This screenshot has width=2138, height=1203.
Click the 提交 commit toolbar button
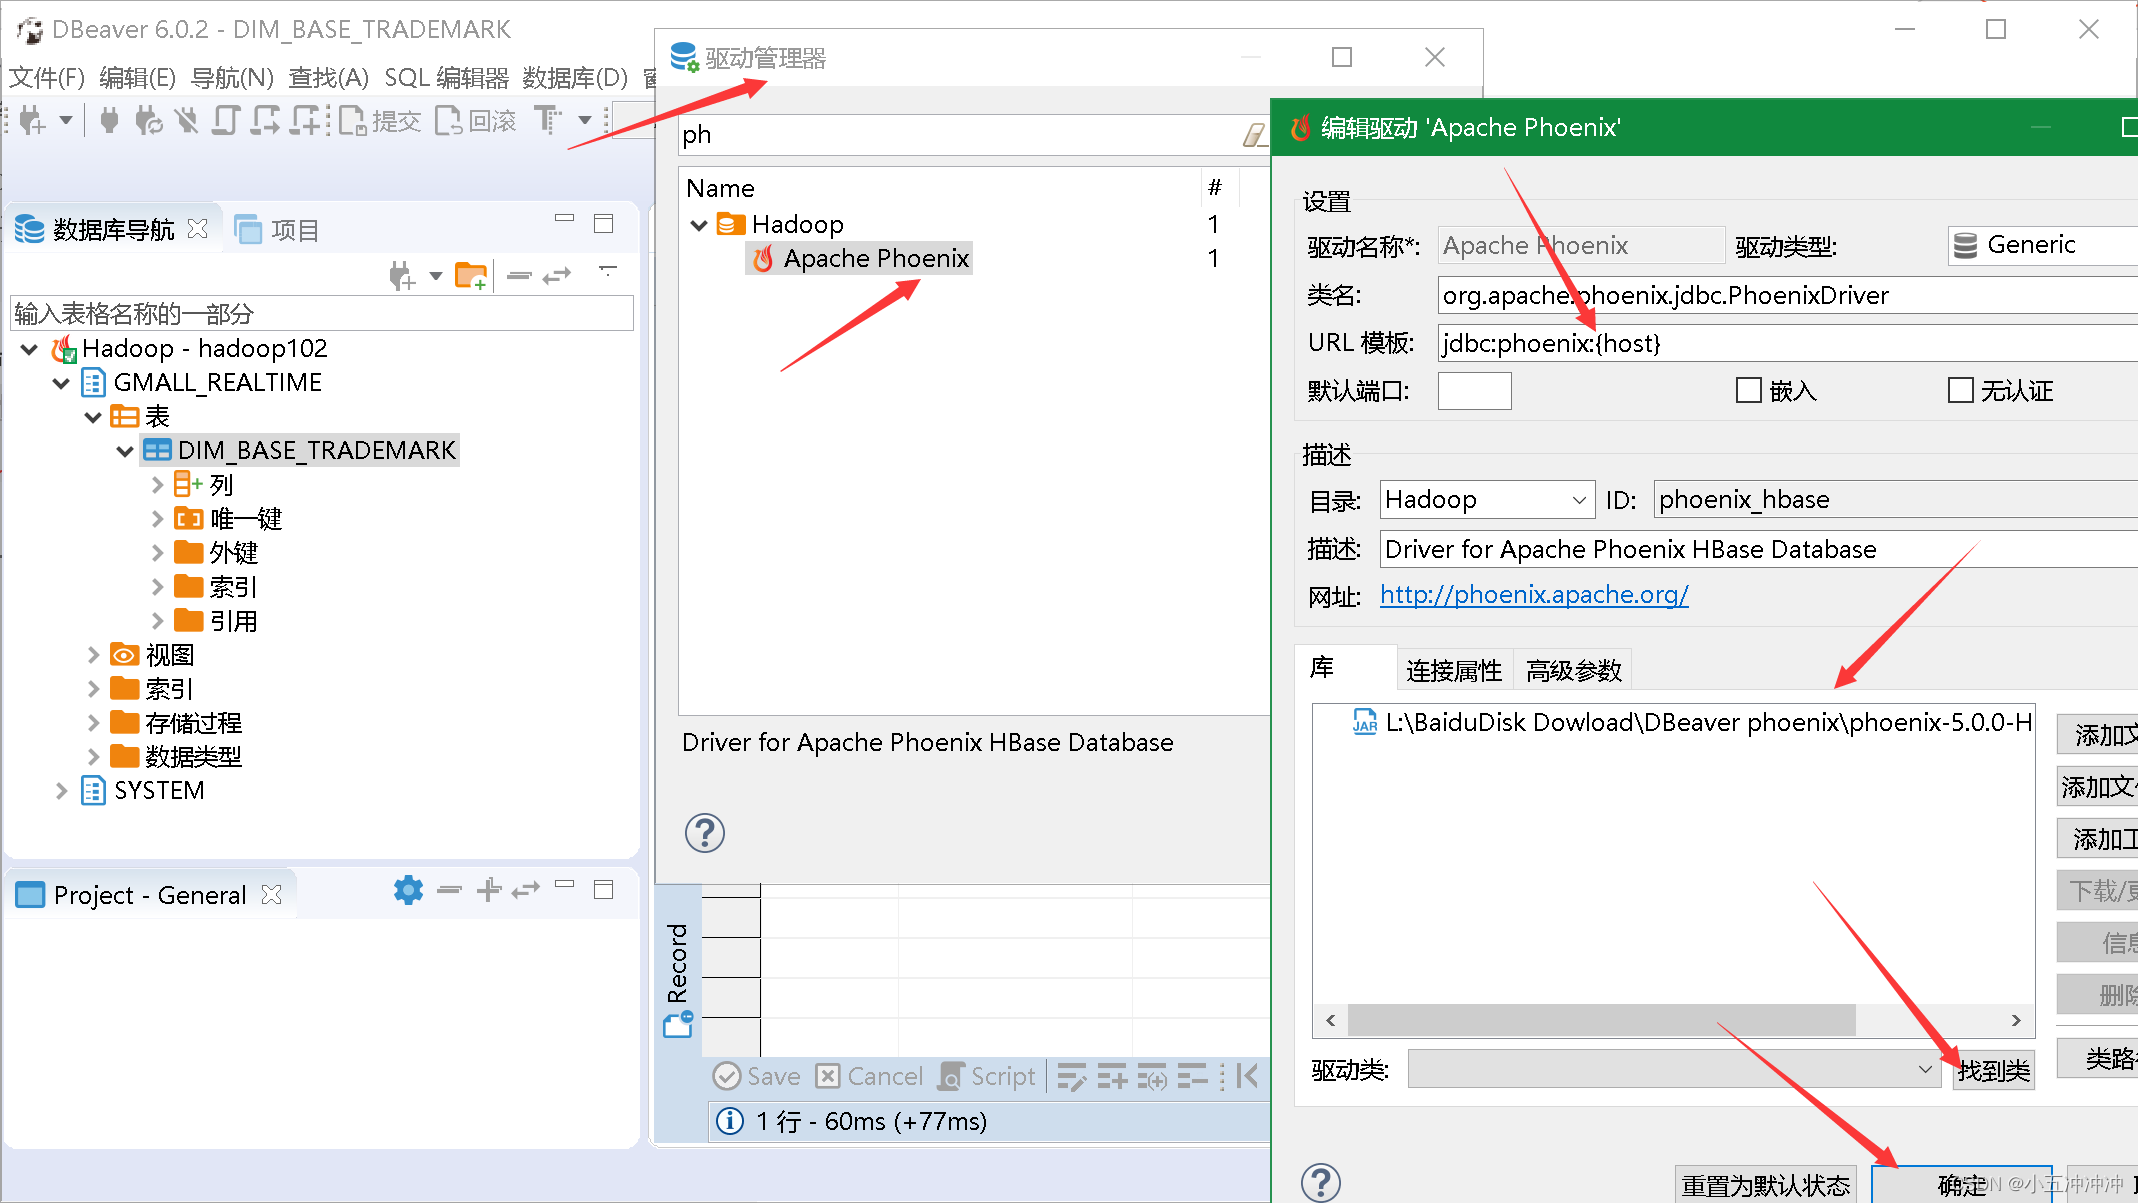click(x=381, y=121)
